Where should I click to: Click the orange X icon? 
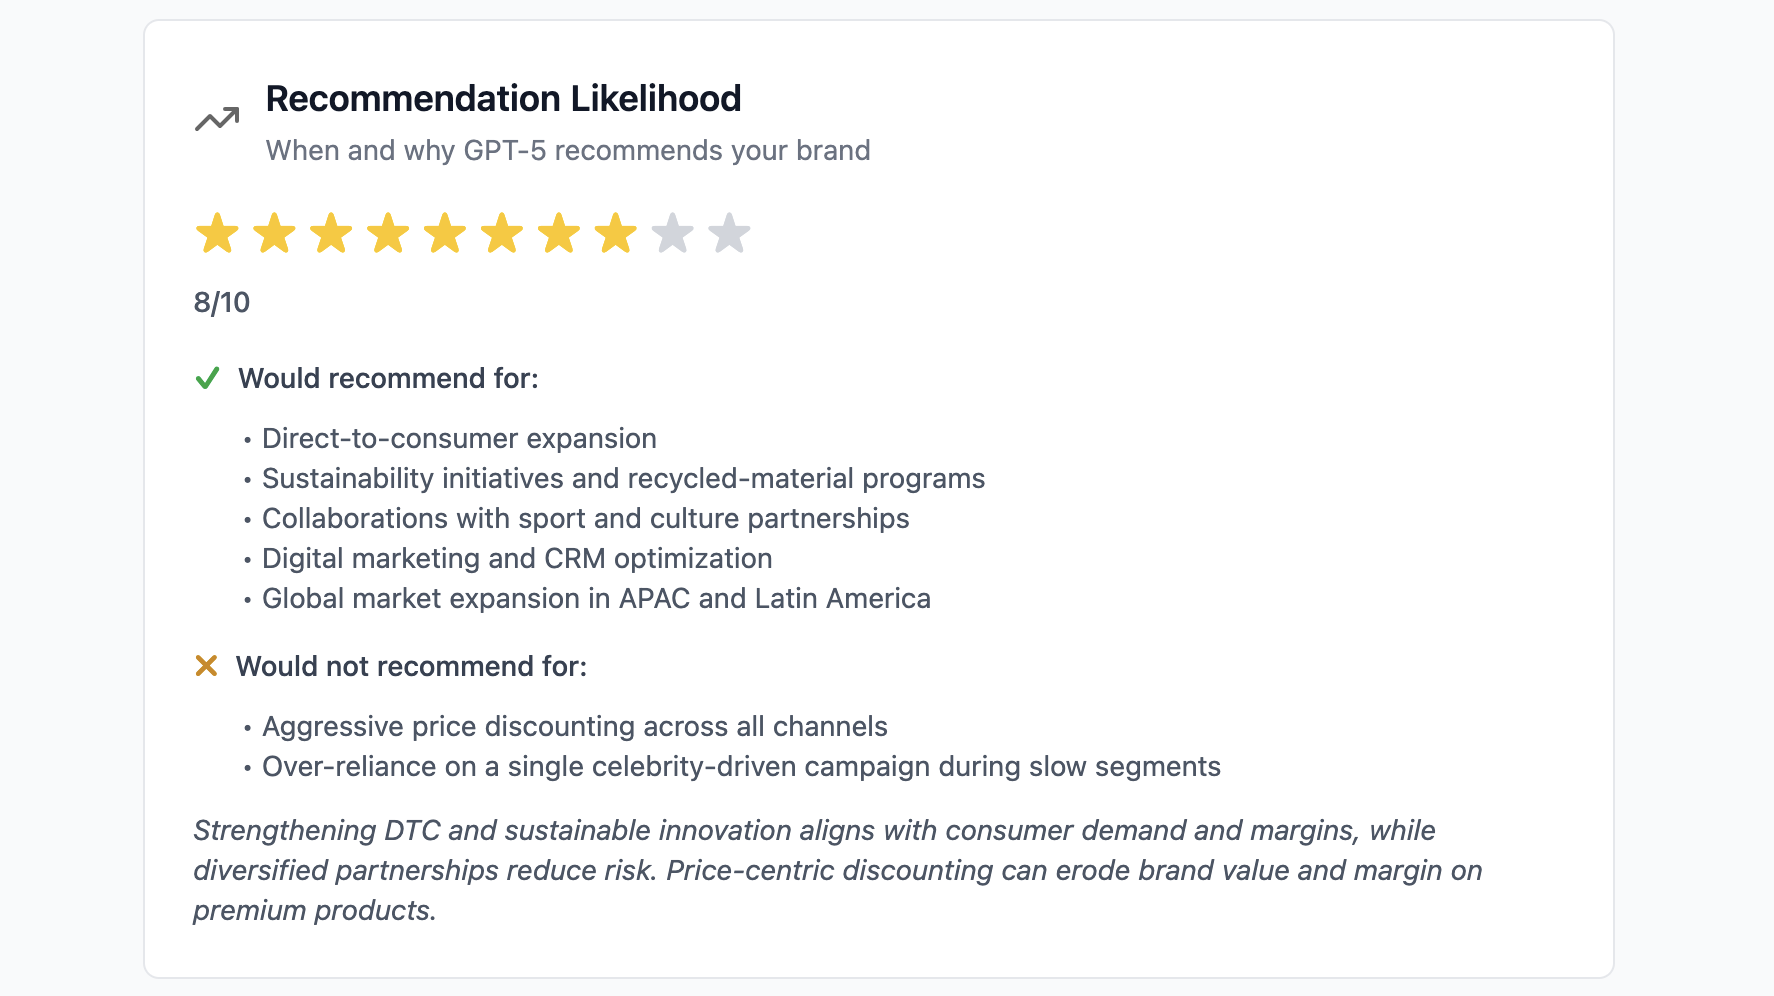[206, 666]
